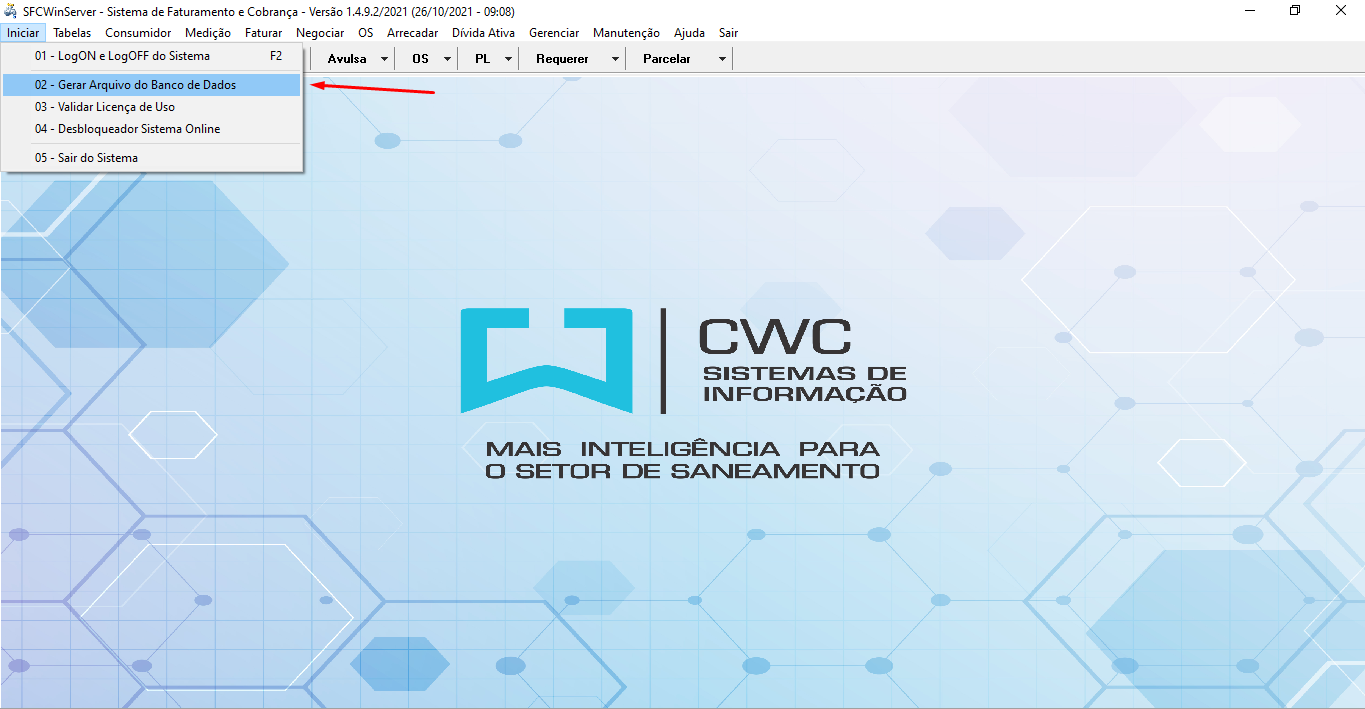
Task: Click the Avulsa toolbar button
Action: (x=347, y=59)
